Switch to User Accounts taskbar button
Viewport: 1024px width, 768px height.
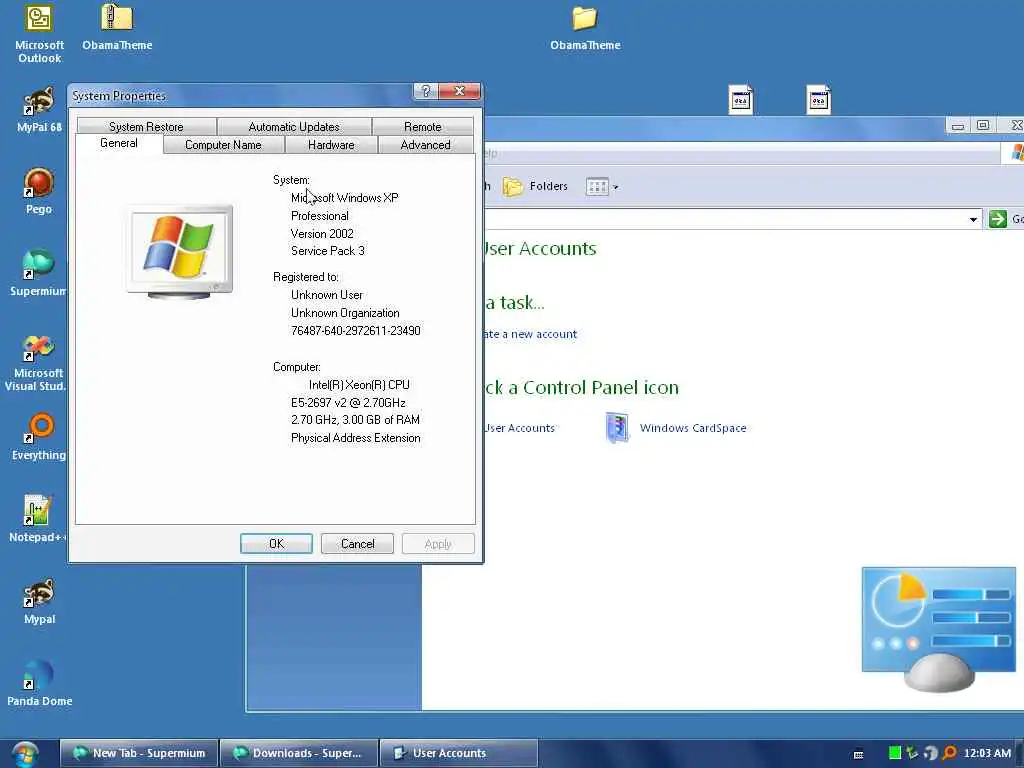coord(458,753)
